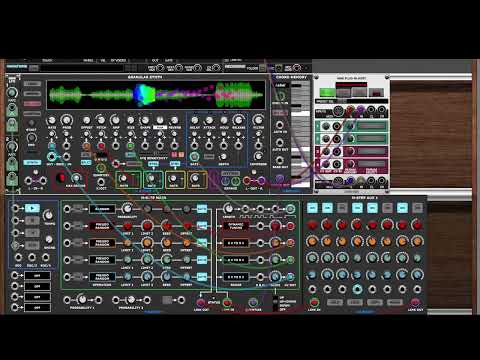The width and height of the screenshot is (480, 360).
Task: Turn the PROBABILITY 2 knob
Action: point(131,300)
